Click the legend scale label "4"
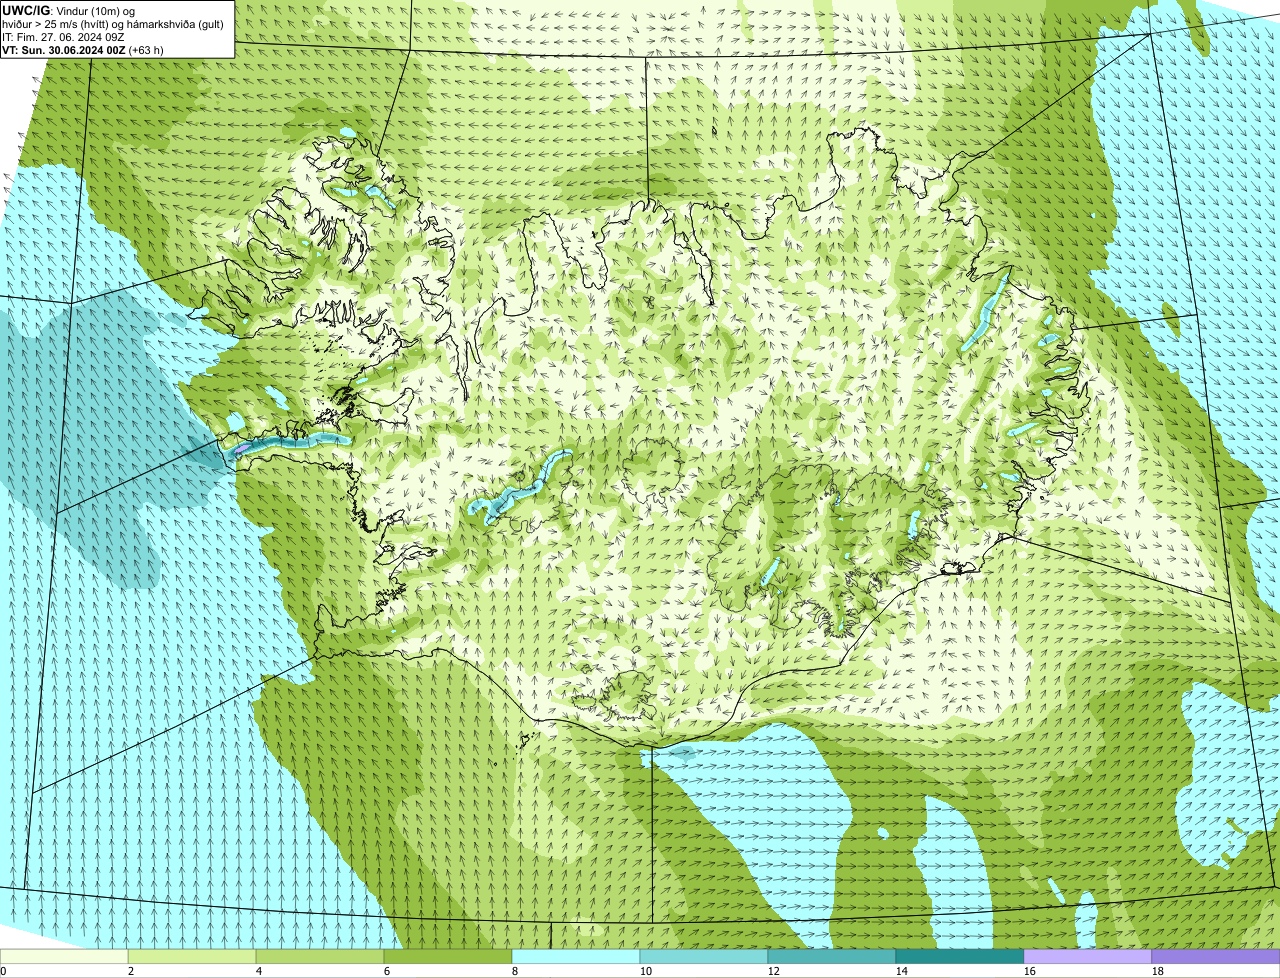Image resolution: width=1280 pixels, height=978 pixels. [259, 971]
